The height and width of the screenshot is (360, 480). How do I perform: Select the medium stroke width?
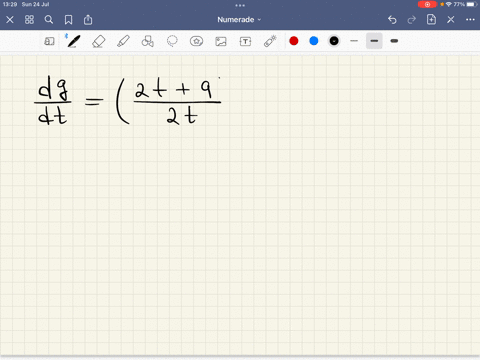(x=374, y=41)
